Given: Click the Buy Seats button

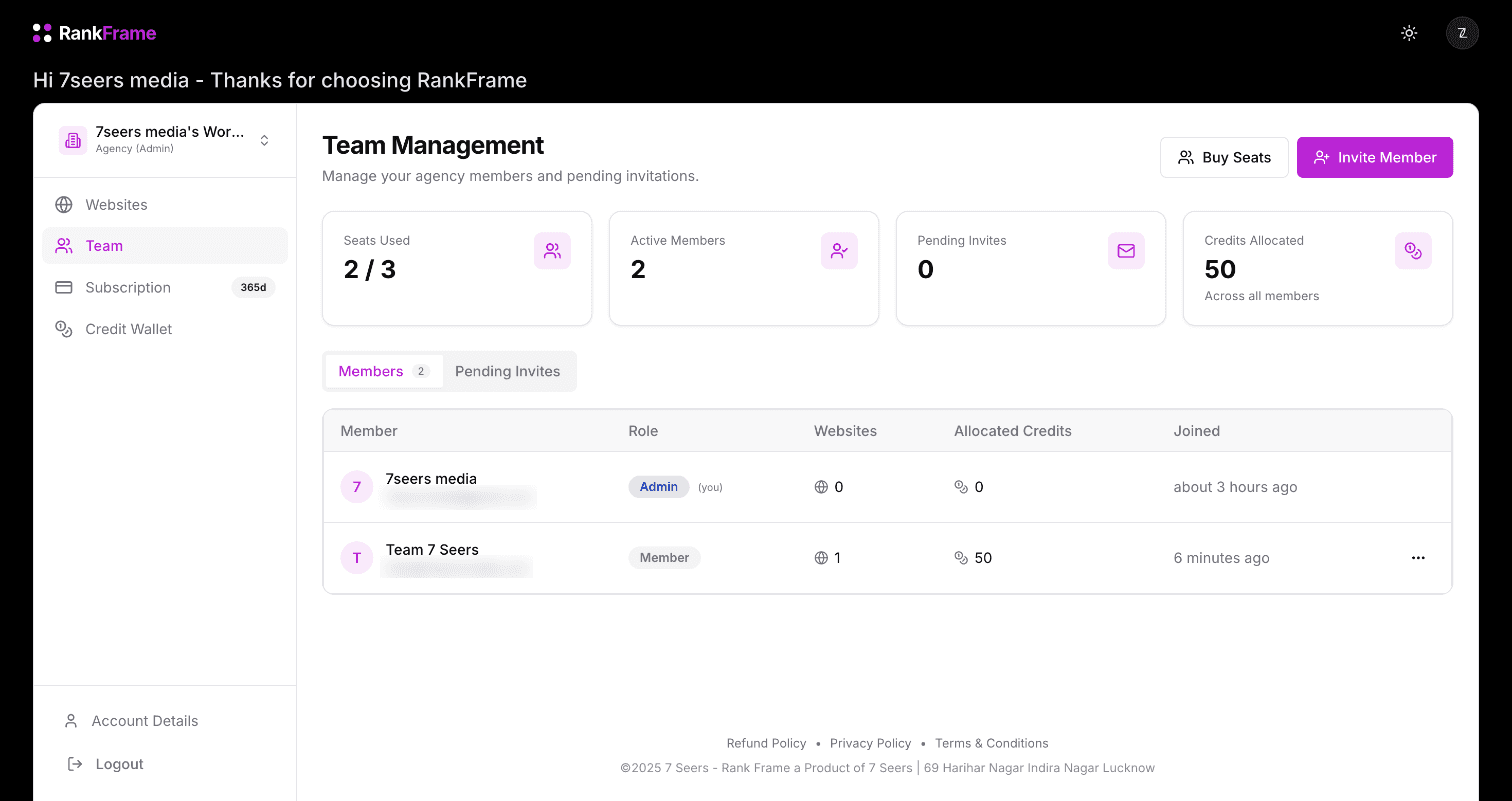Looking at the screenshot, I should [x=1224, y=157].
